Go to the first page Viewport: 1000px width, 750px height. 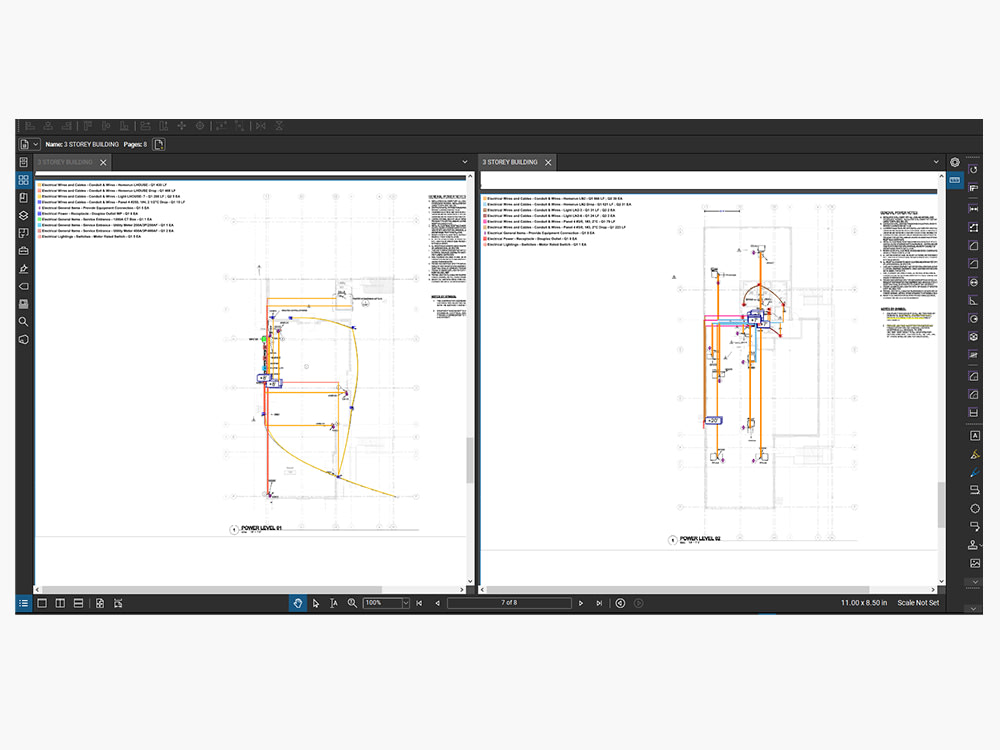click(419, 603)
